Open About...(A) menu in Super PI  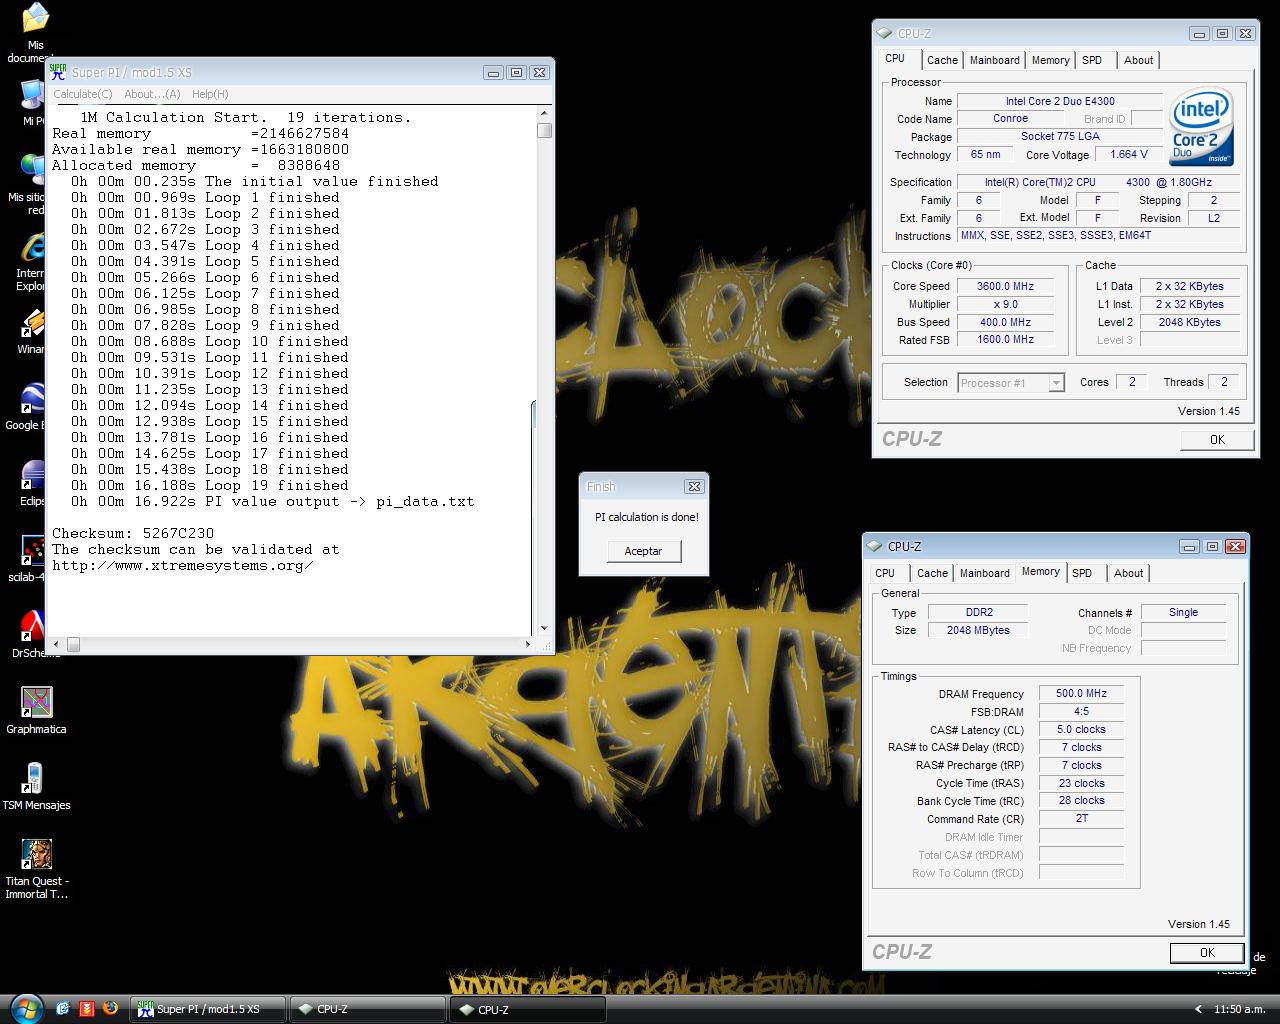point(152,94)
